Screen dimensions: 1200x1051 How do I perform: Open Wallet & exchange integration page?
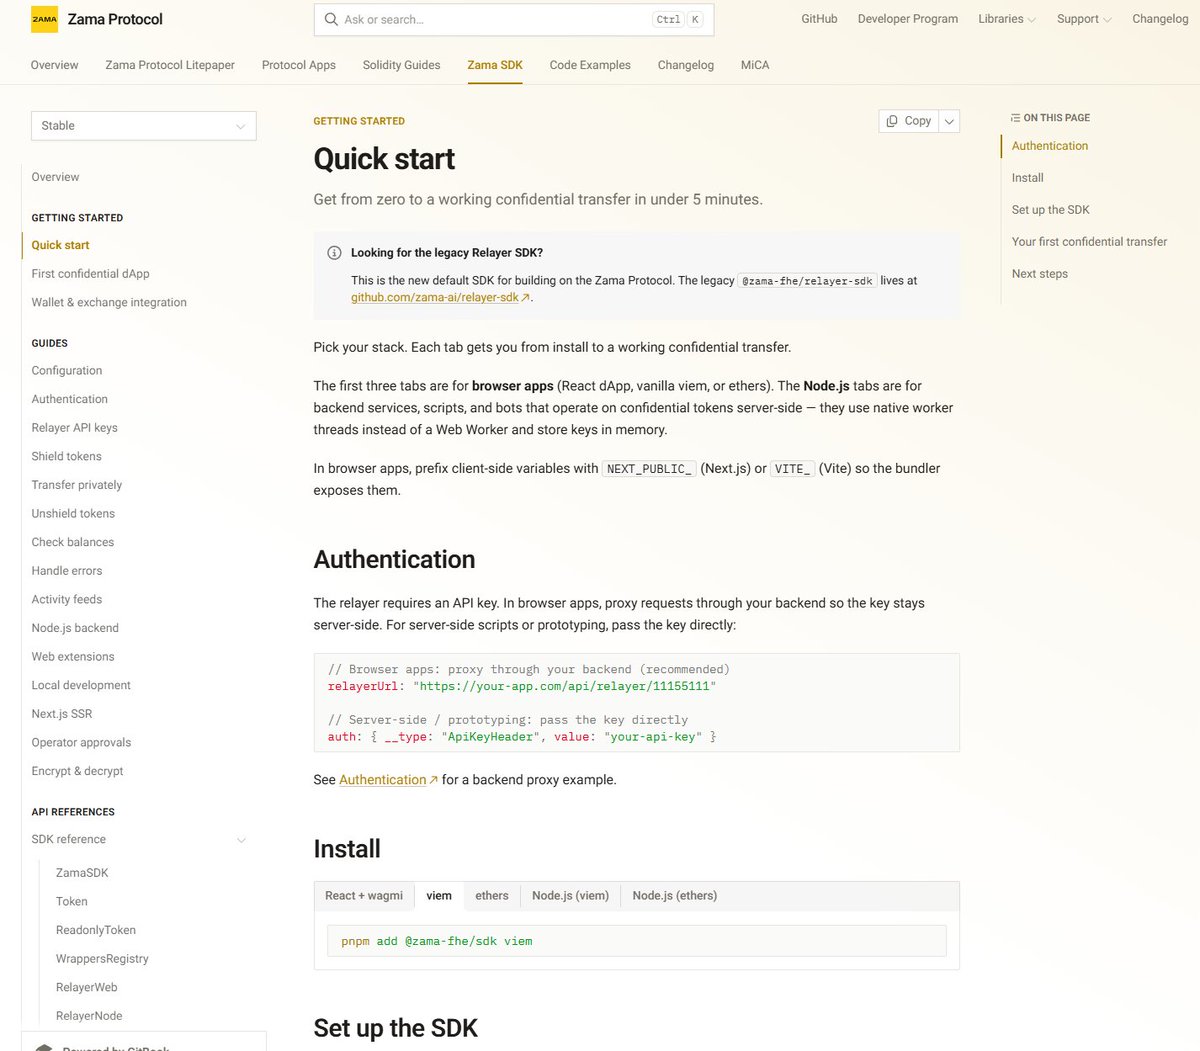point(109,303)
